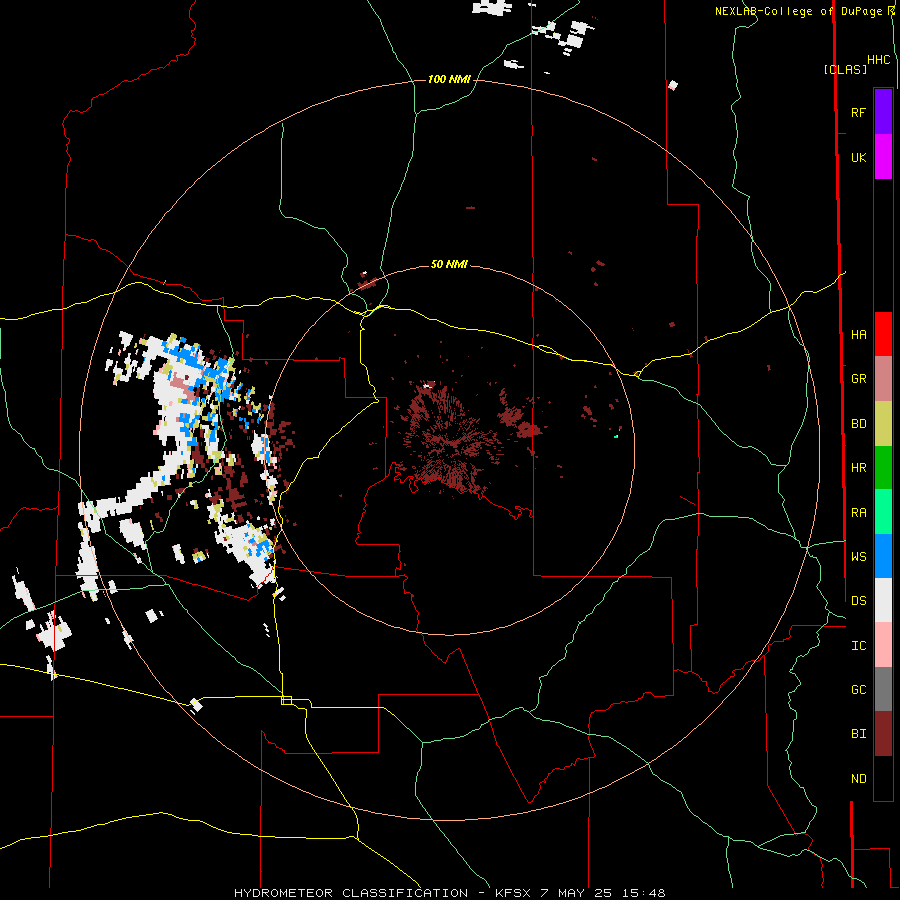Screen dimensions: 900x900
Task: Click the ND legend label
Action: pyautogui.click(x=858, y=779)
